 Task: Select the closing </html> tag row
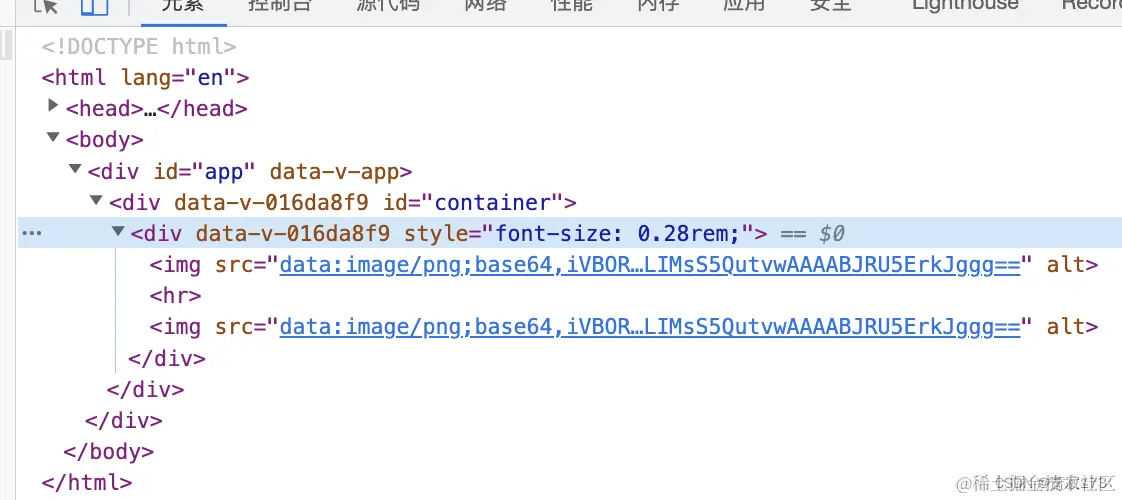[87, 483]
